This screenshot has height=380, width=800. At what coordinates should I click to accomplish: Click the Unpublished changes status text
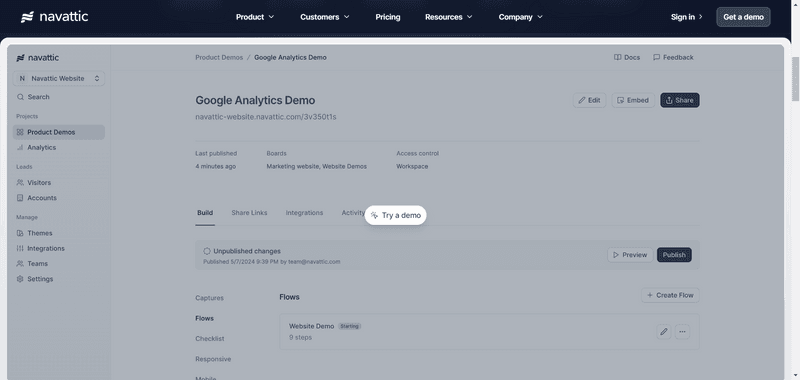[247, 251]
